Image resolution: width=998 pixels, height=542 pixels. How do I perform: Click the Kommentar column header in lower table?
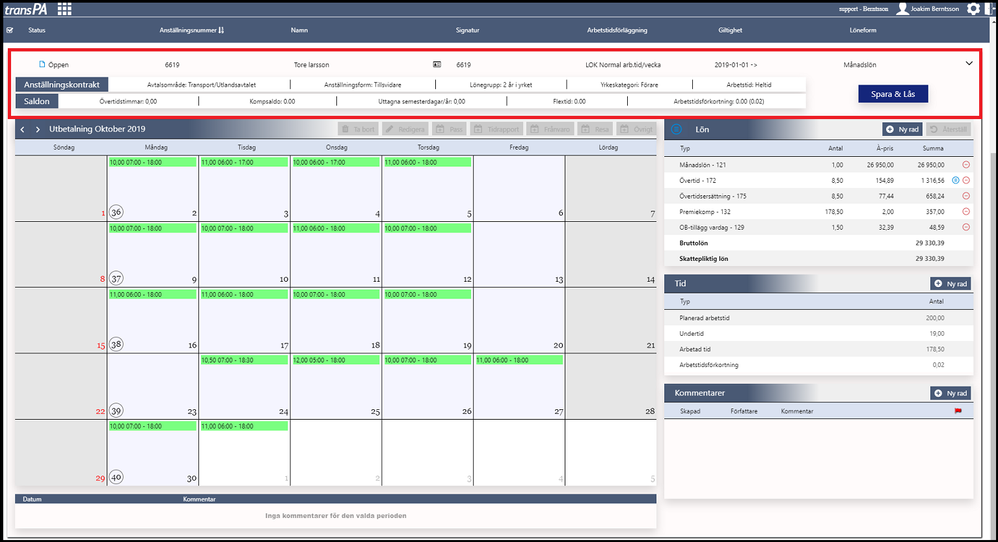click(x=199, y=499)
